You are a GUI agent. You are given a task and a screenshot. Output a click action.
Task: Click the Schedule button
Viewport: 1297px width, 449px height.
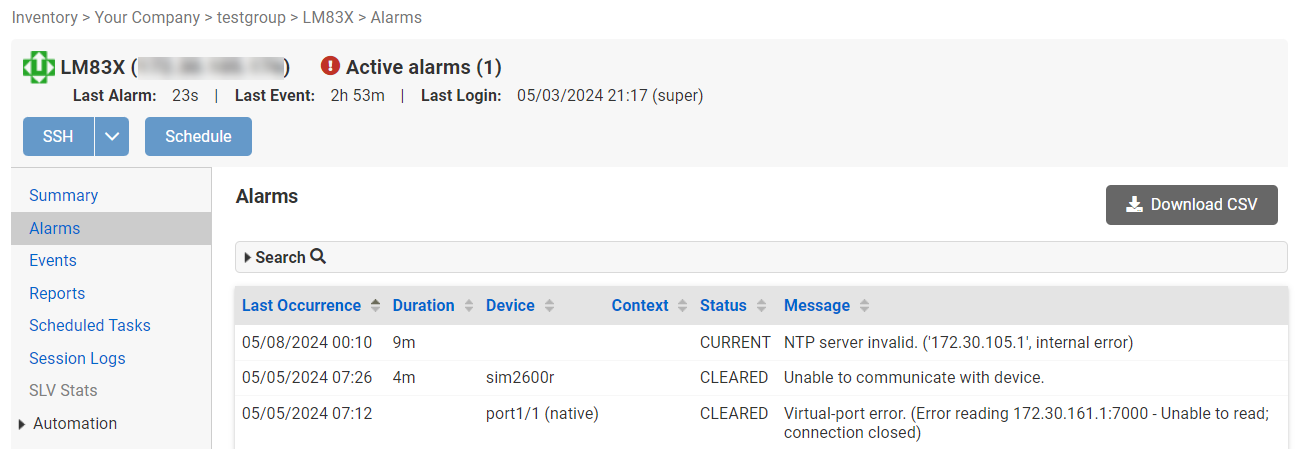198,137
